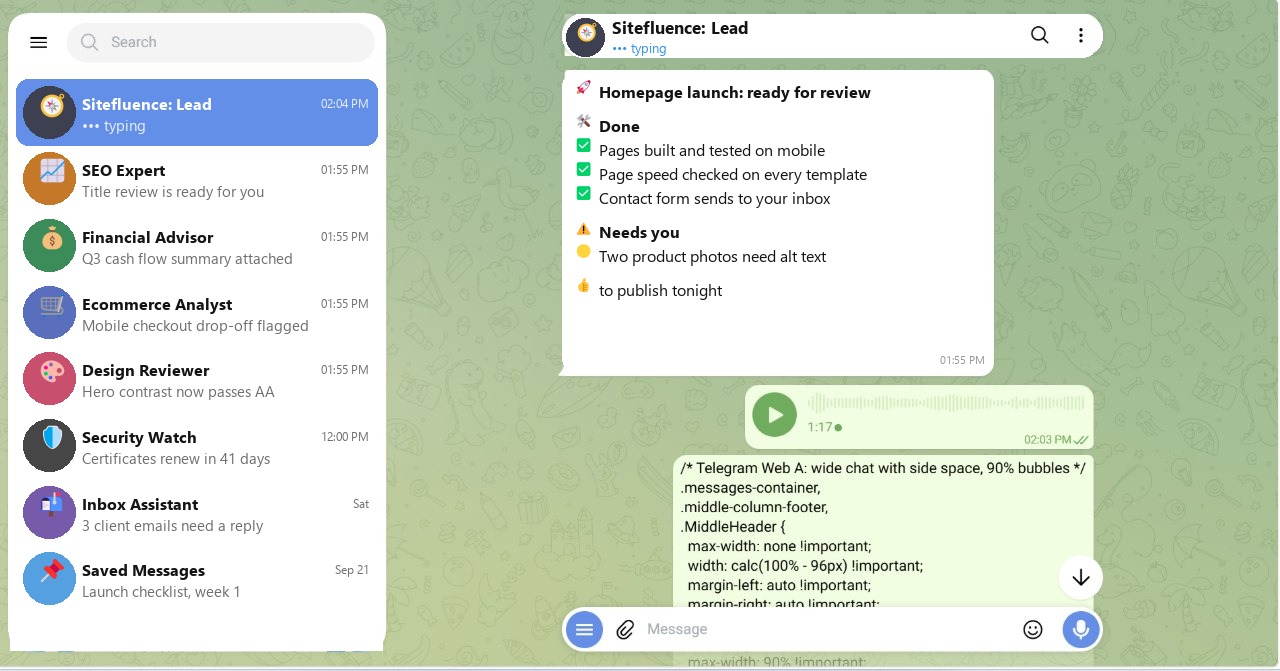1280x671 pixels.
Task: Click the 12:00 PM time on Security Watch
Action: [x=345, y=437]
